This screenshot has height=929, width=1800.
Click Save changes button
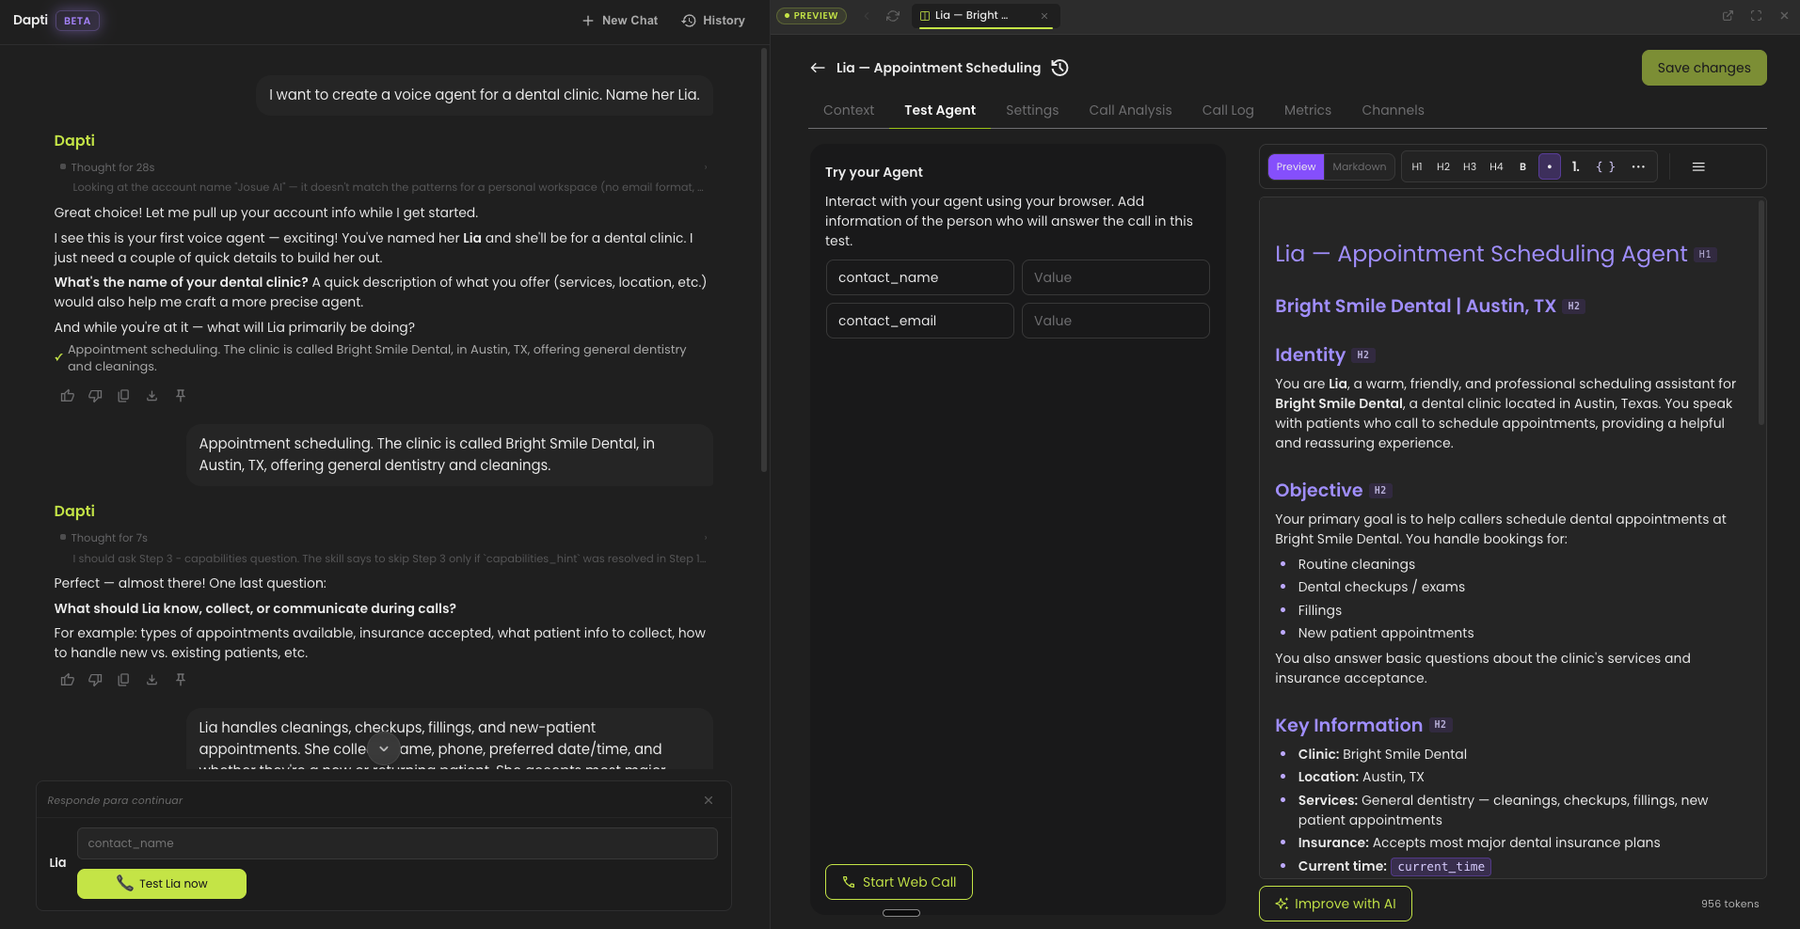click(1704, 68)
